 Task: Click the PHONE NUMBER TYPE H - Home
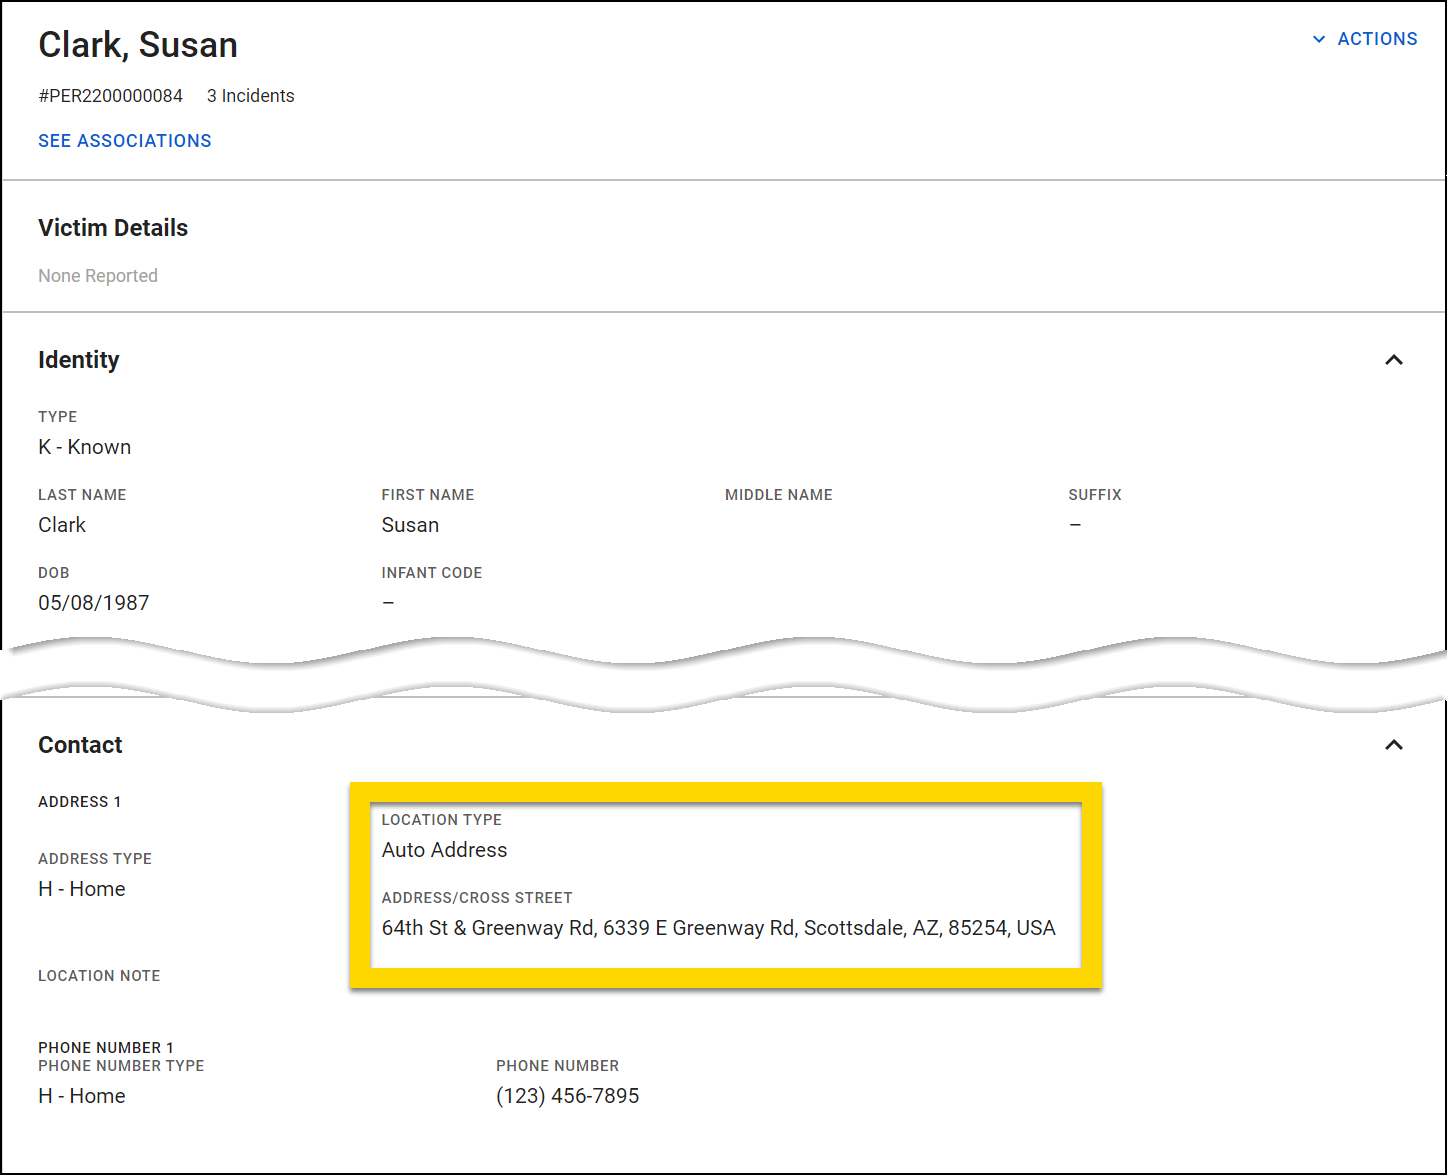pyautogui.click(x=81, y=1095)
